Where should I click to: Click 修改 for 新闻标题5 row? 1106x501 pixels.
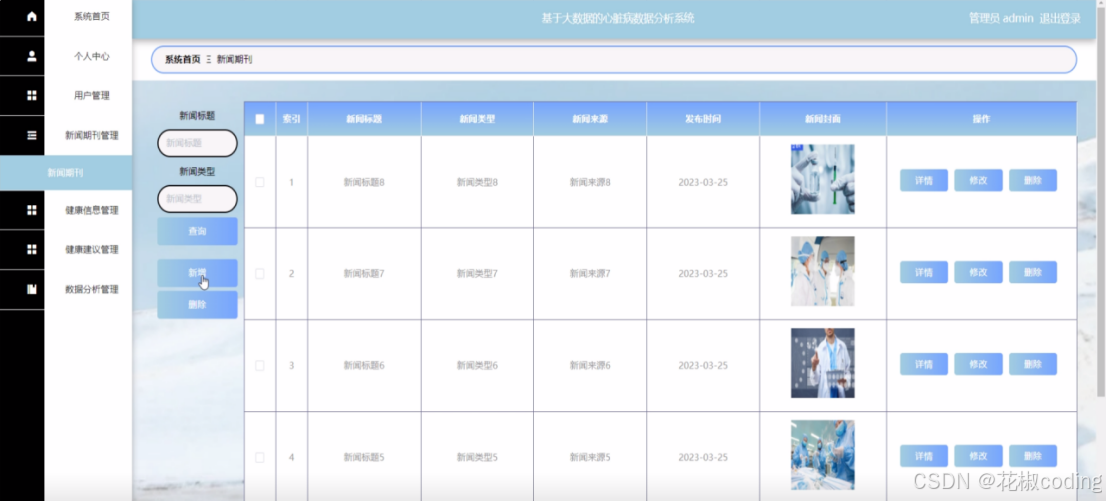[978, 456]
